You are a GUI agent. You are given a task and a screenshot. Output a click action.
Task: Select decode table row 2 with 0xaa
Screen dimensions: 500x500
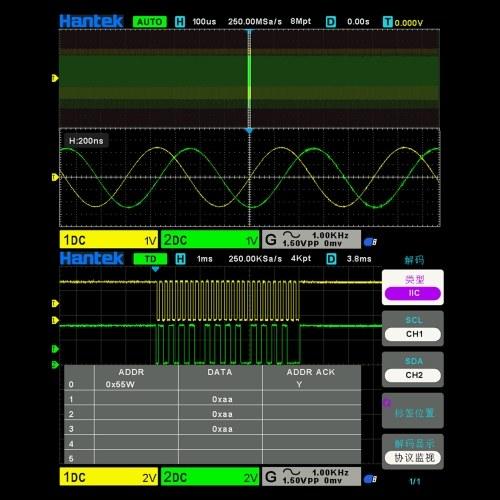coord(212,414)
